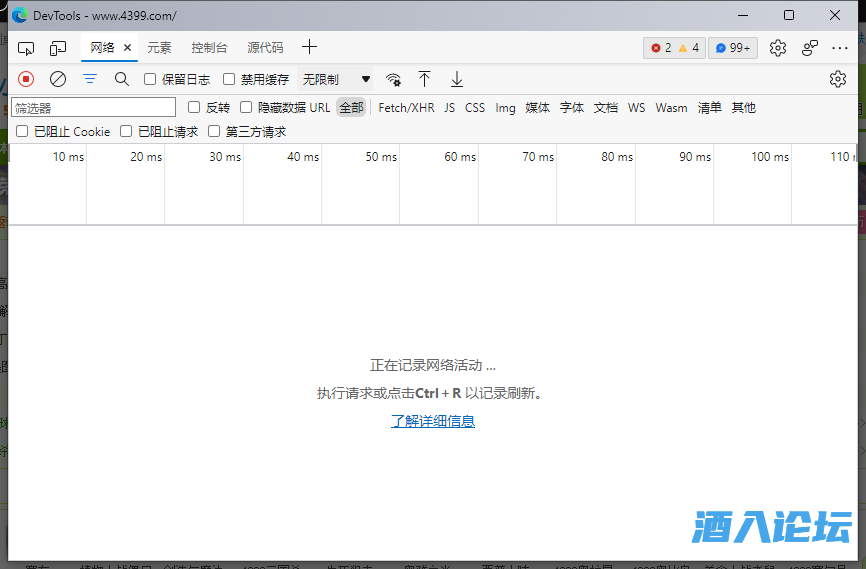Switch to the 元素 tab

[159, 48]
